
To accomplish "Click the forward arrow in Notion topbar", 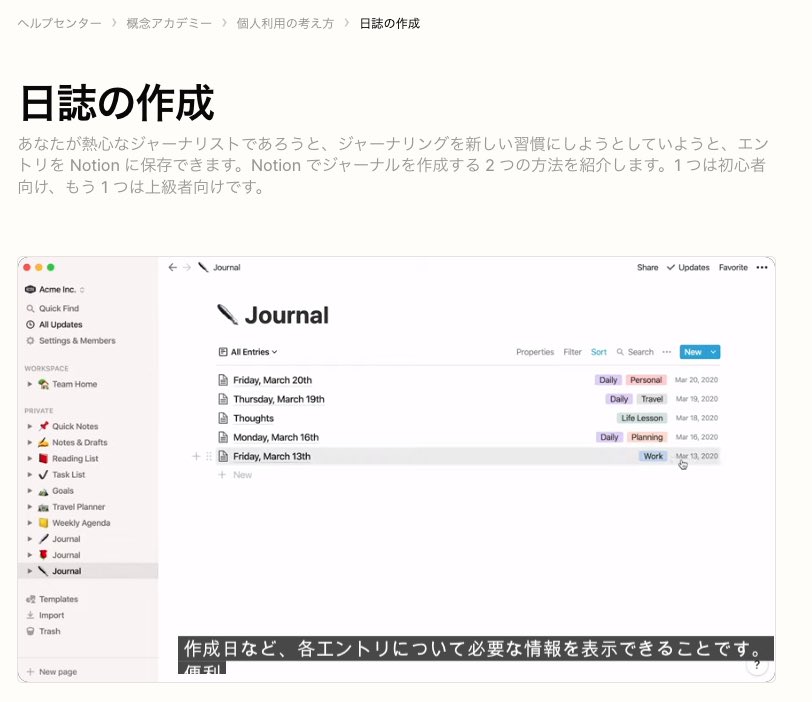I will pos(187,267).
